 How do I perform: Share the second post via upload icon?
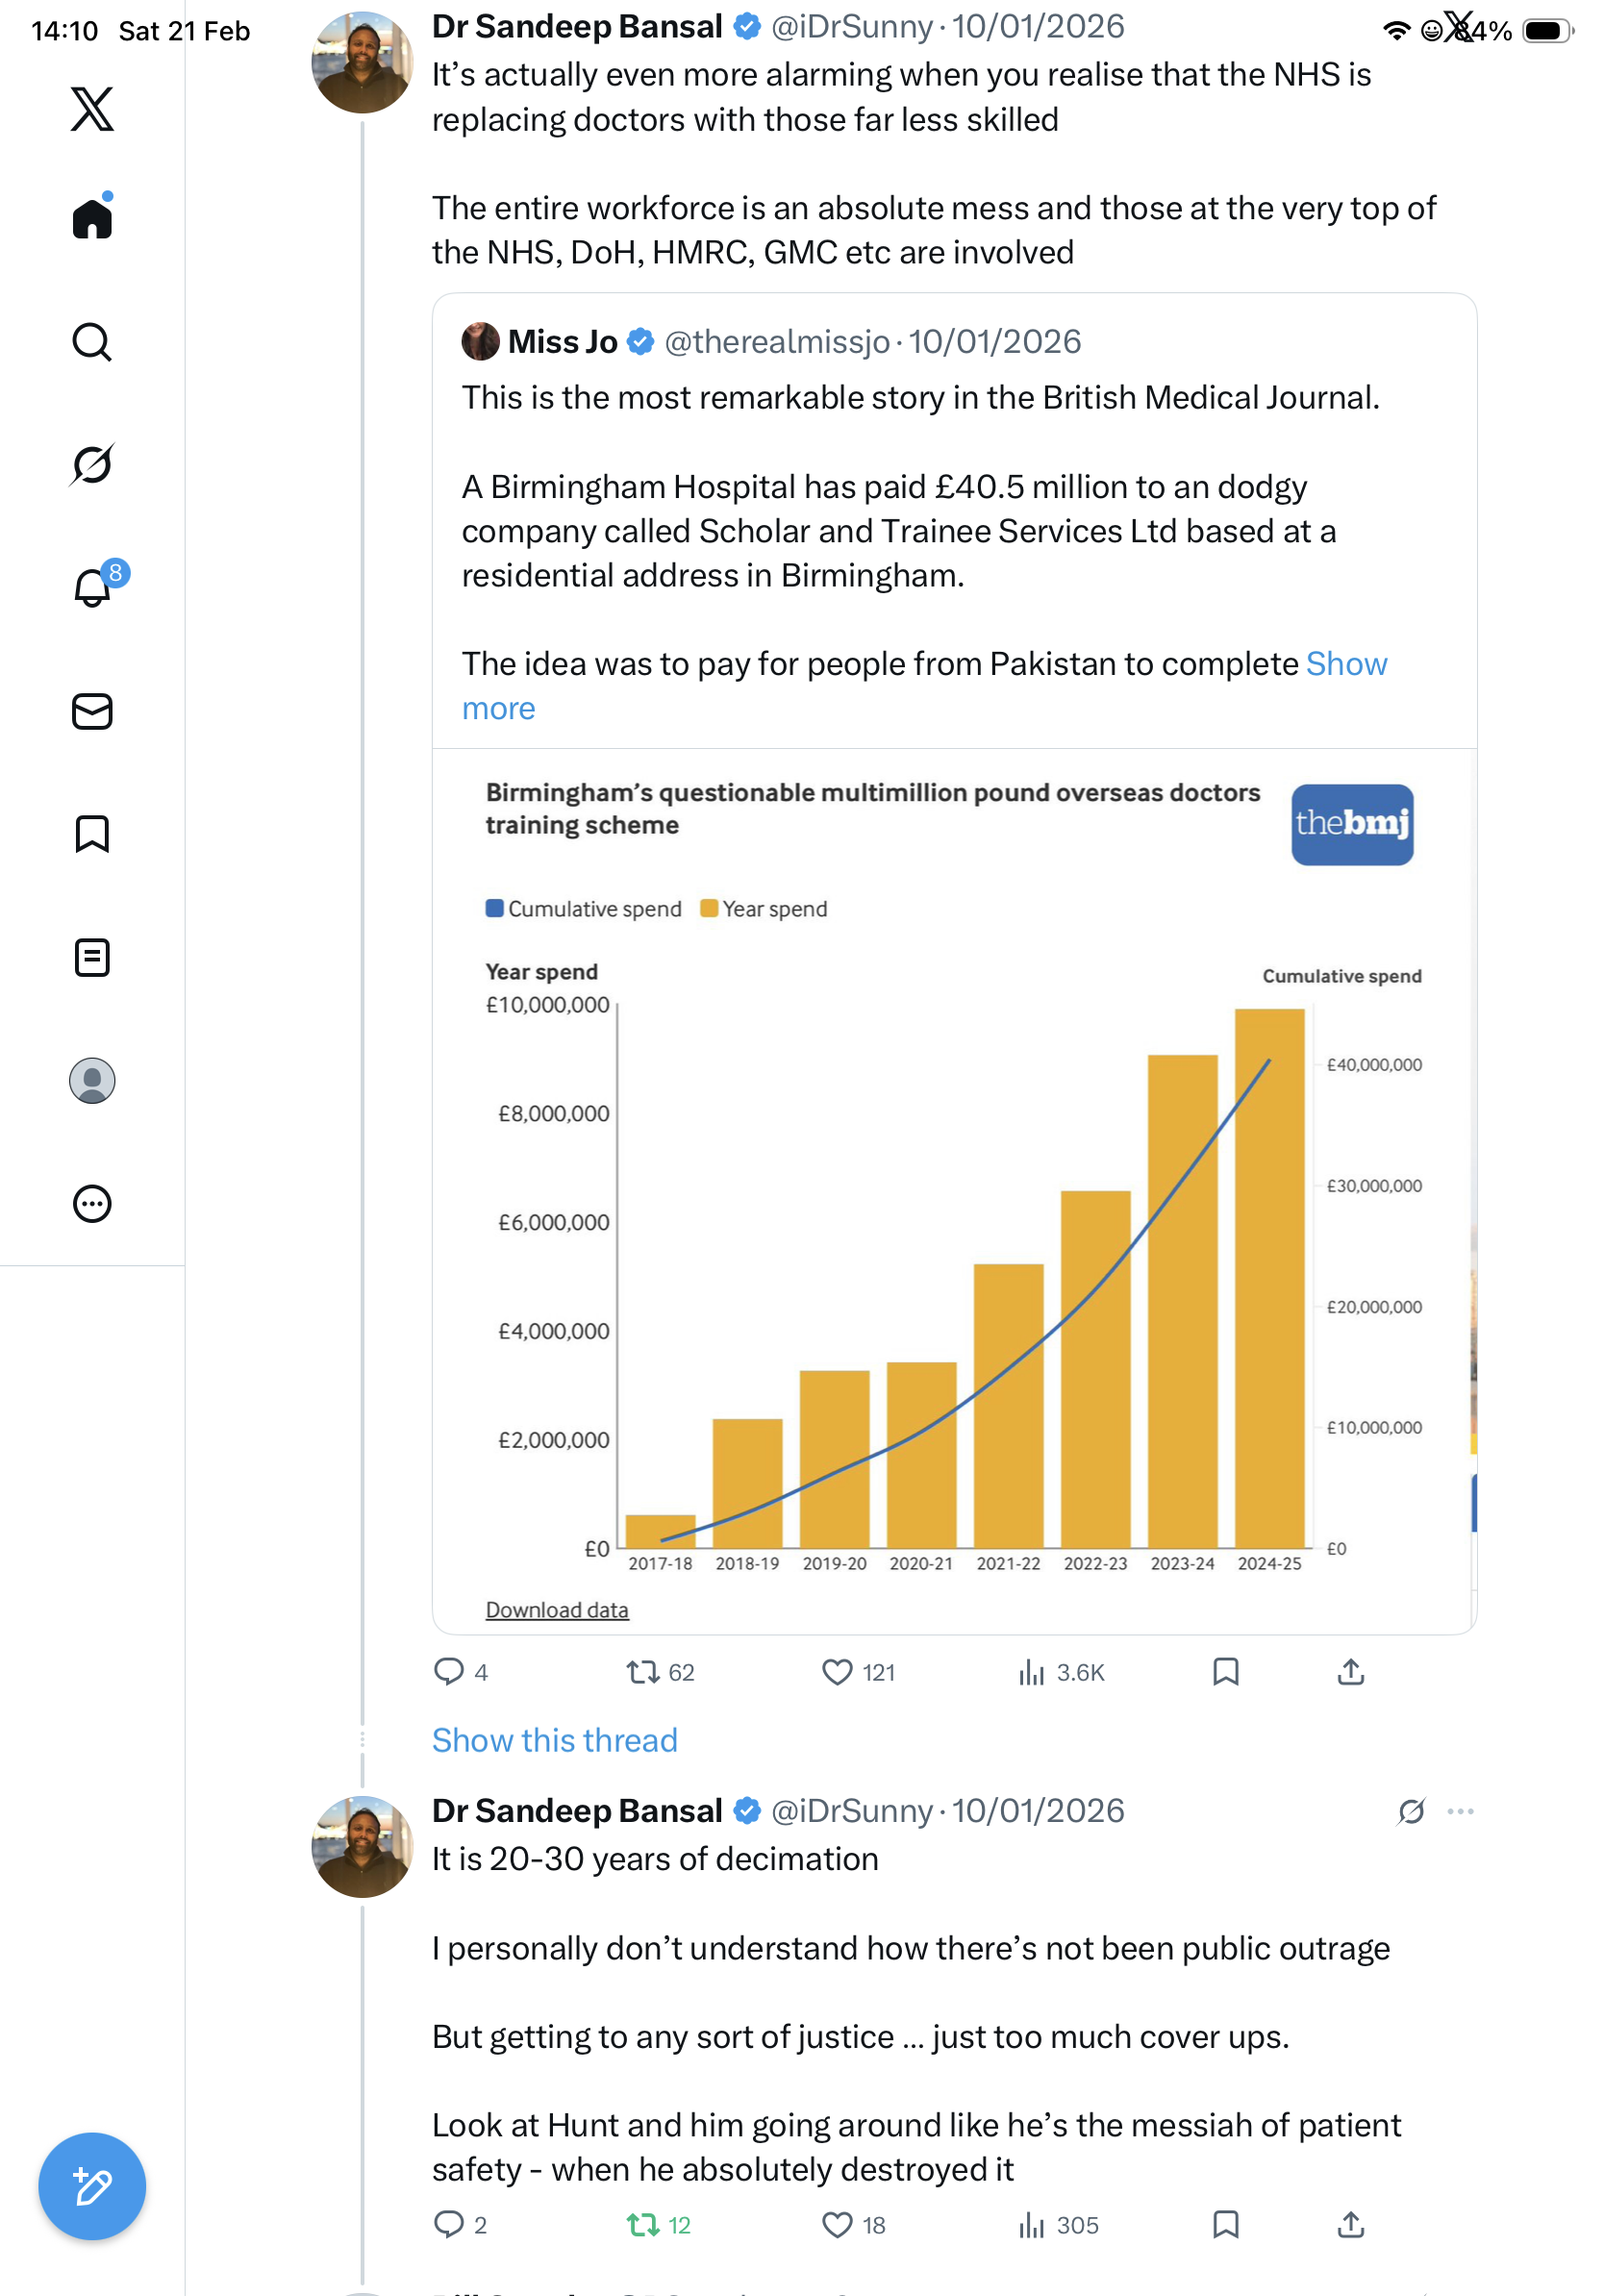tap(1350, 2225)
